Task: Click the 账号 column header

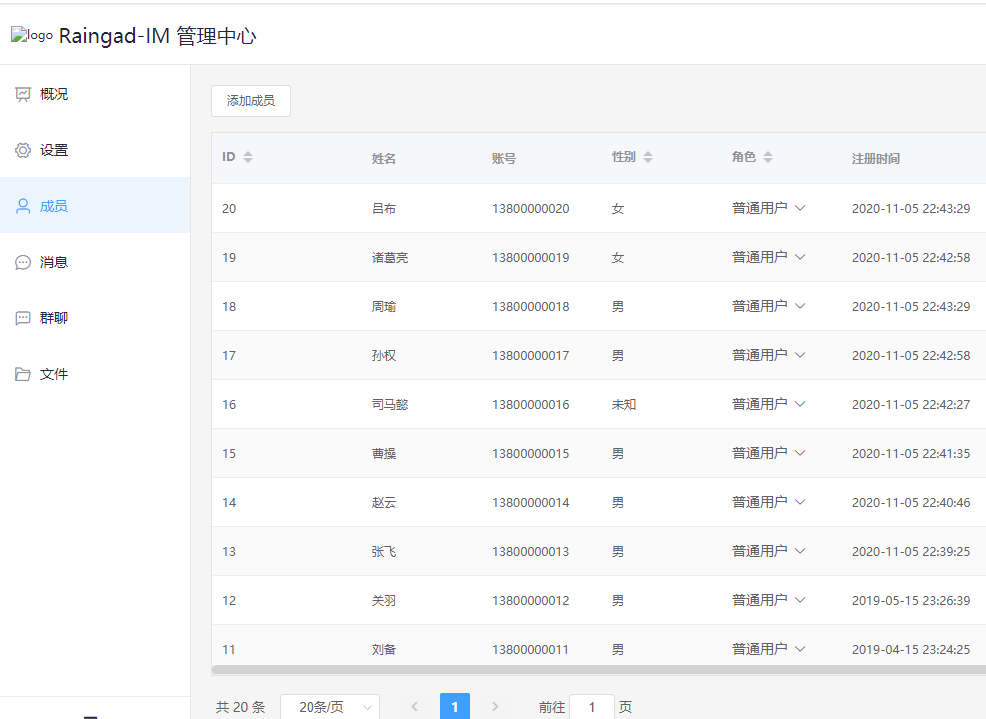Action: tap(504, 159)
